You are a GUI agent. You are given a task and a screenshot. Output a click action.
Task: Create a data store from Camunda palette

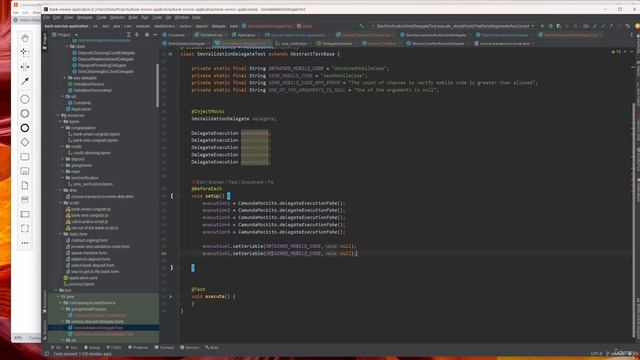coord(25,200)
